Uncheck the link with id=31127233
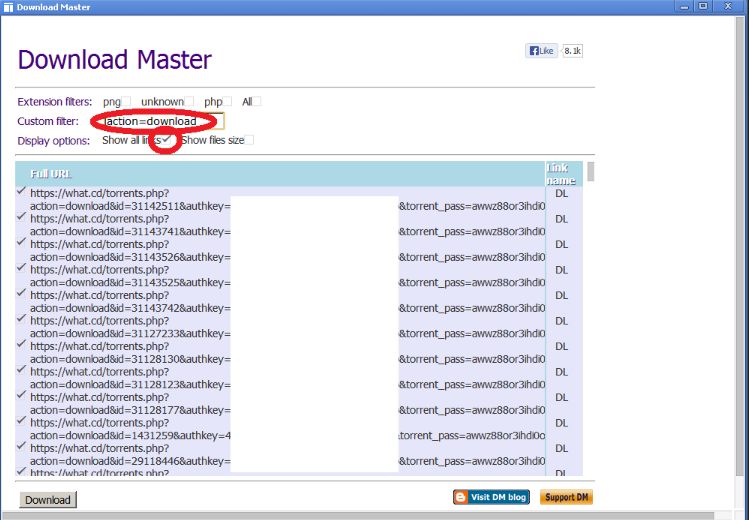The width and height of the screenshot is (749, 520). [x=21, y=319]
